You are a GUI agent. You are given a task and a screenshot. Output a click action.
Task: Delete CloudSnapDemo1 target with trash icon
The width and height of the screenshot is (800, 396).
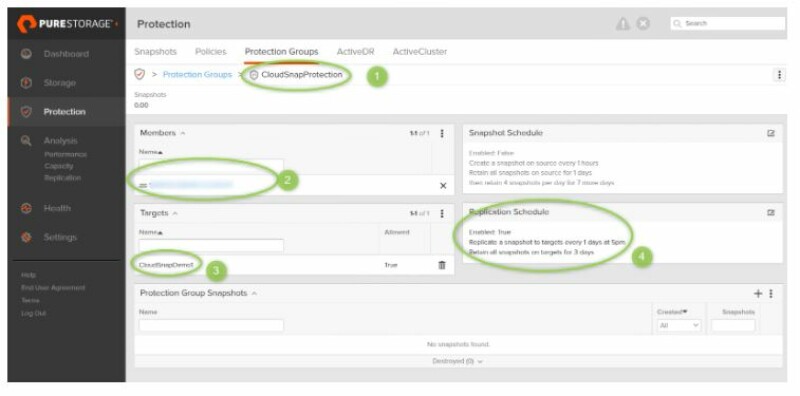point(442,265)
